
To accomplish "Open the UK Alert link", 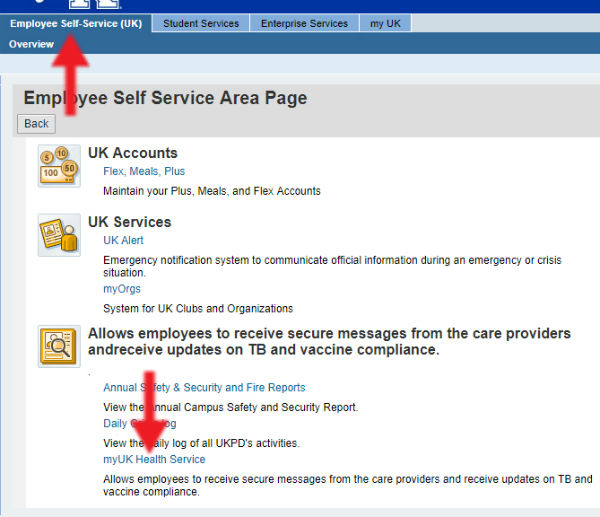I will coord(123,240).
